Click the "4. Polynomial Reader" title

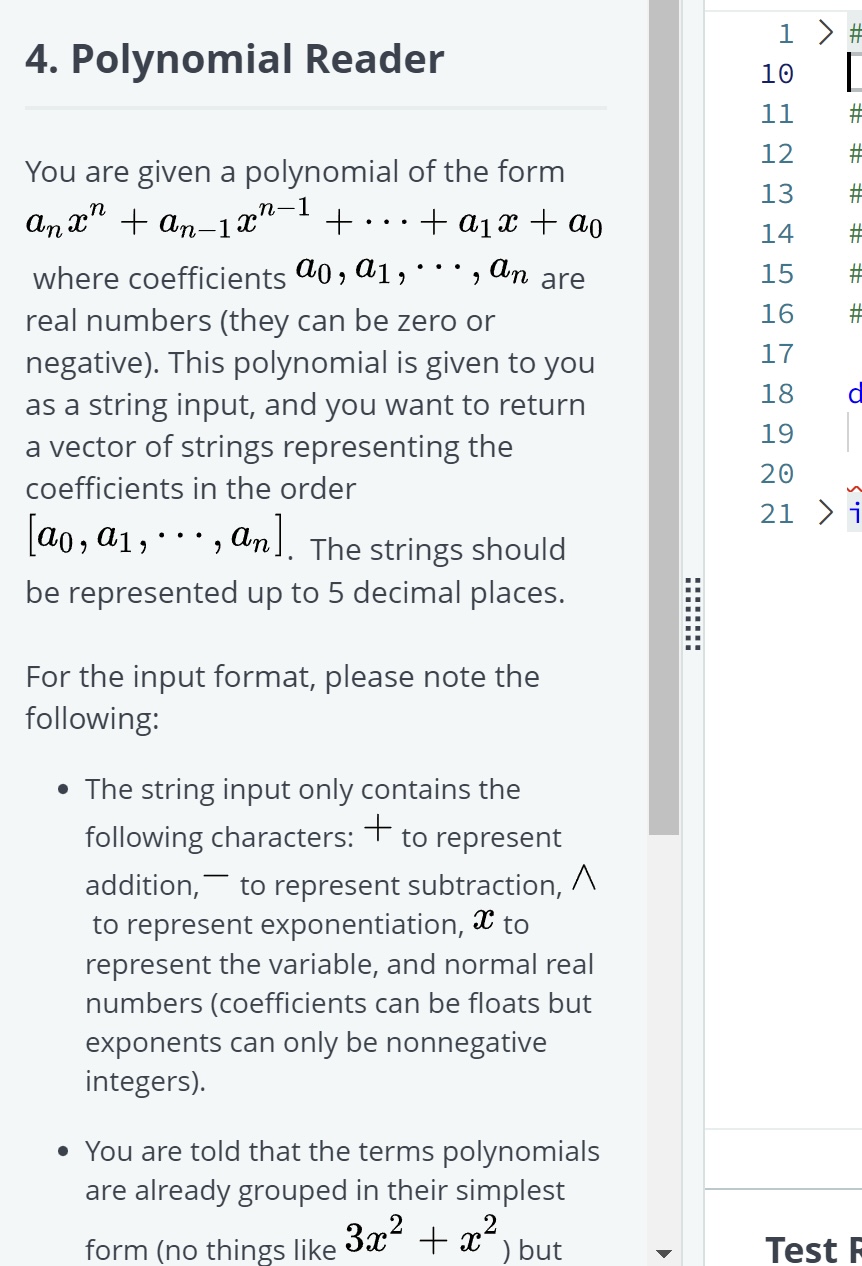[235, 60]
